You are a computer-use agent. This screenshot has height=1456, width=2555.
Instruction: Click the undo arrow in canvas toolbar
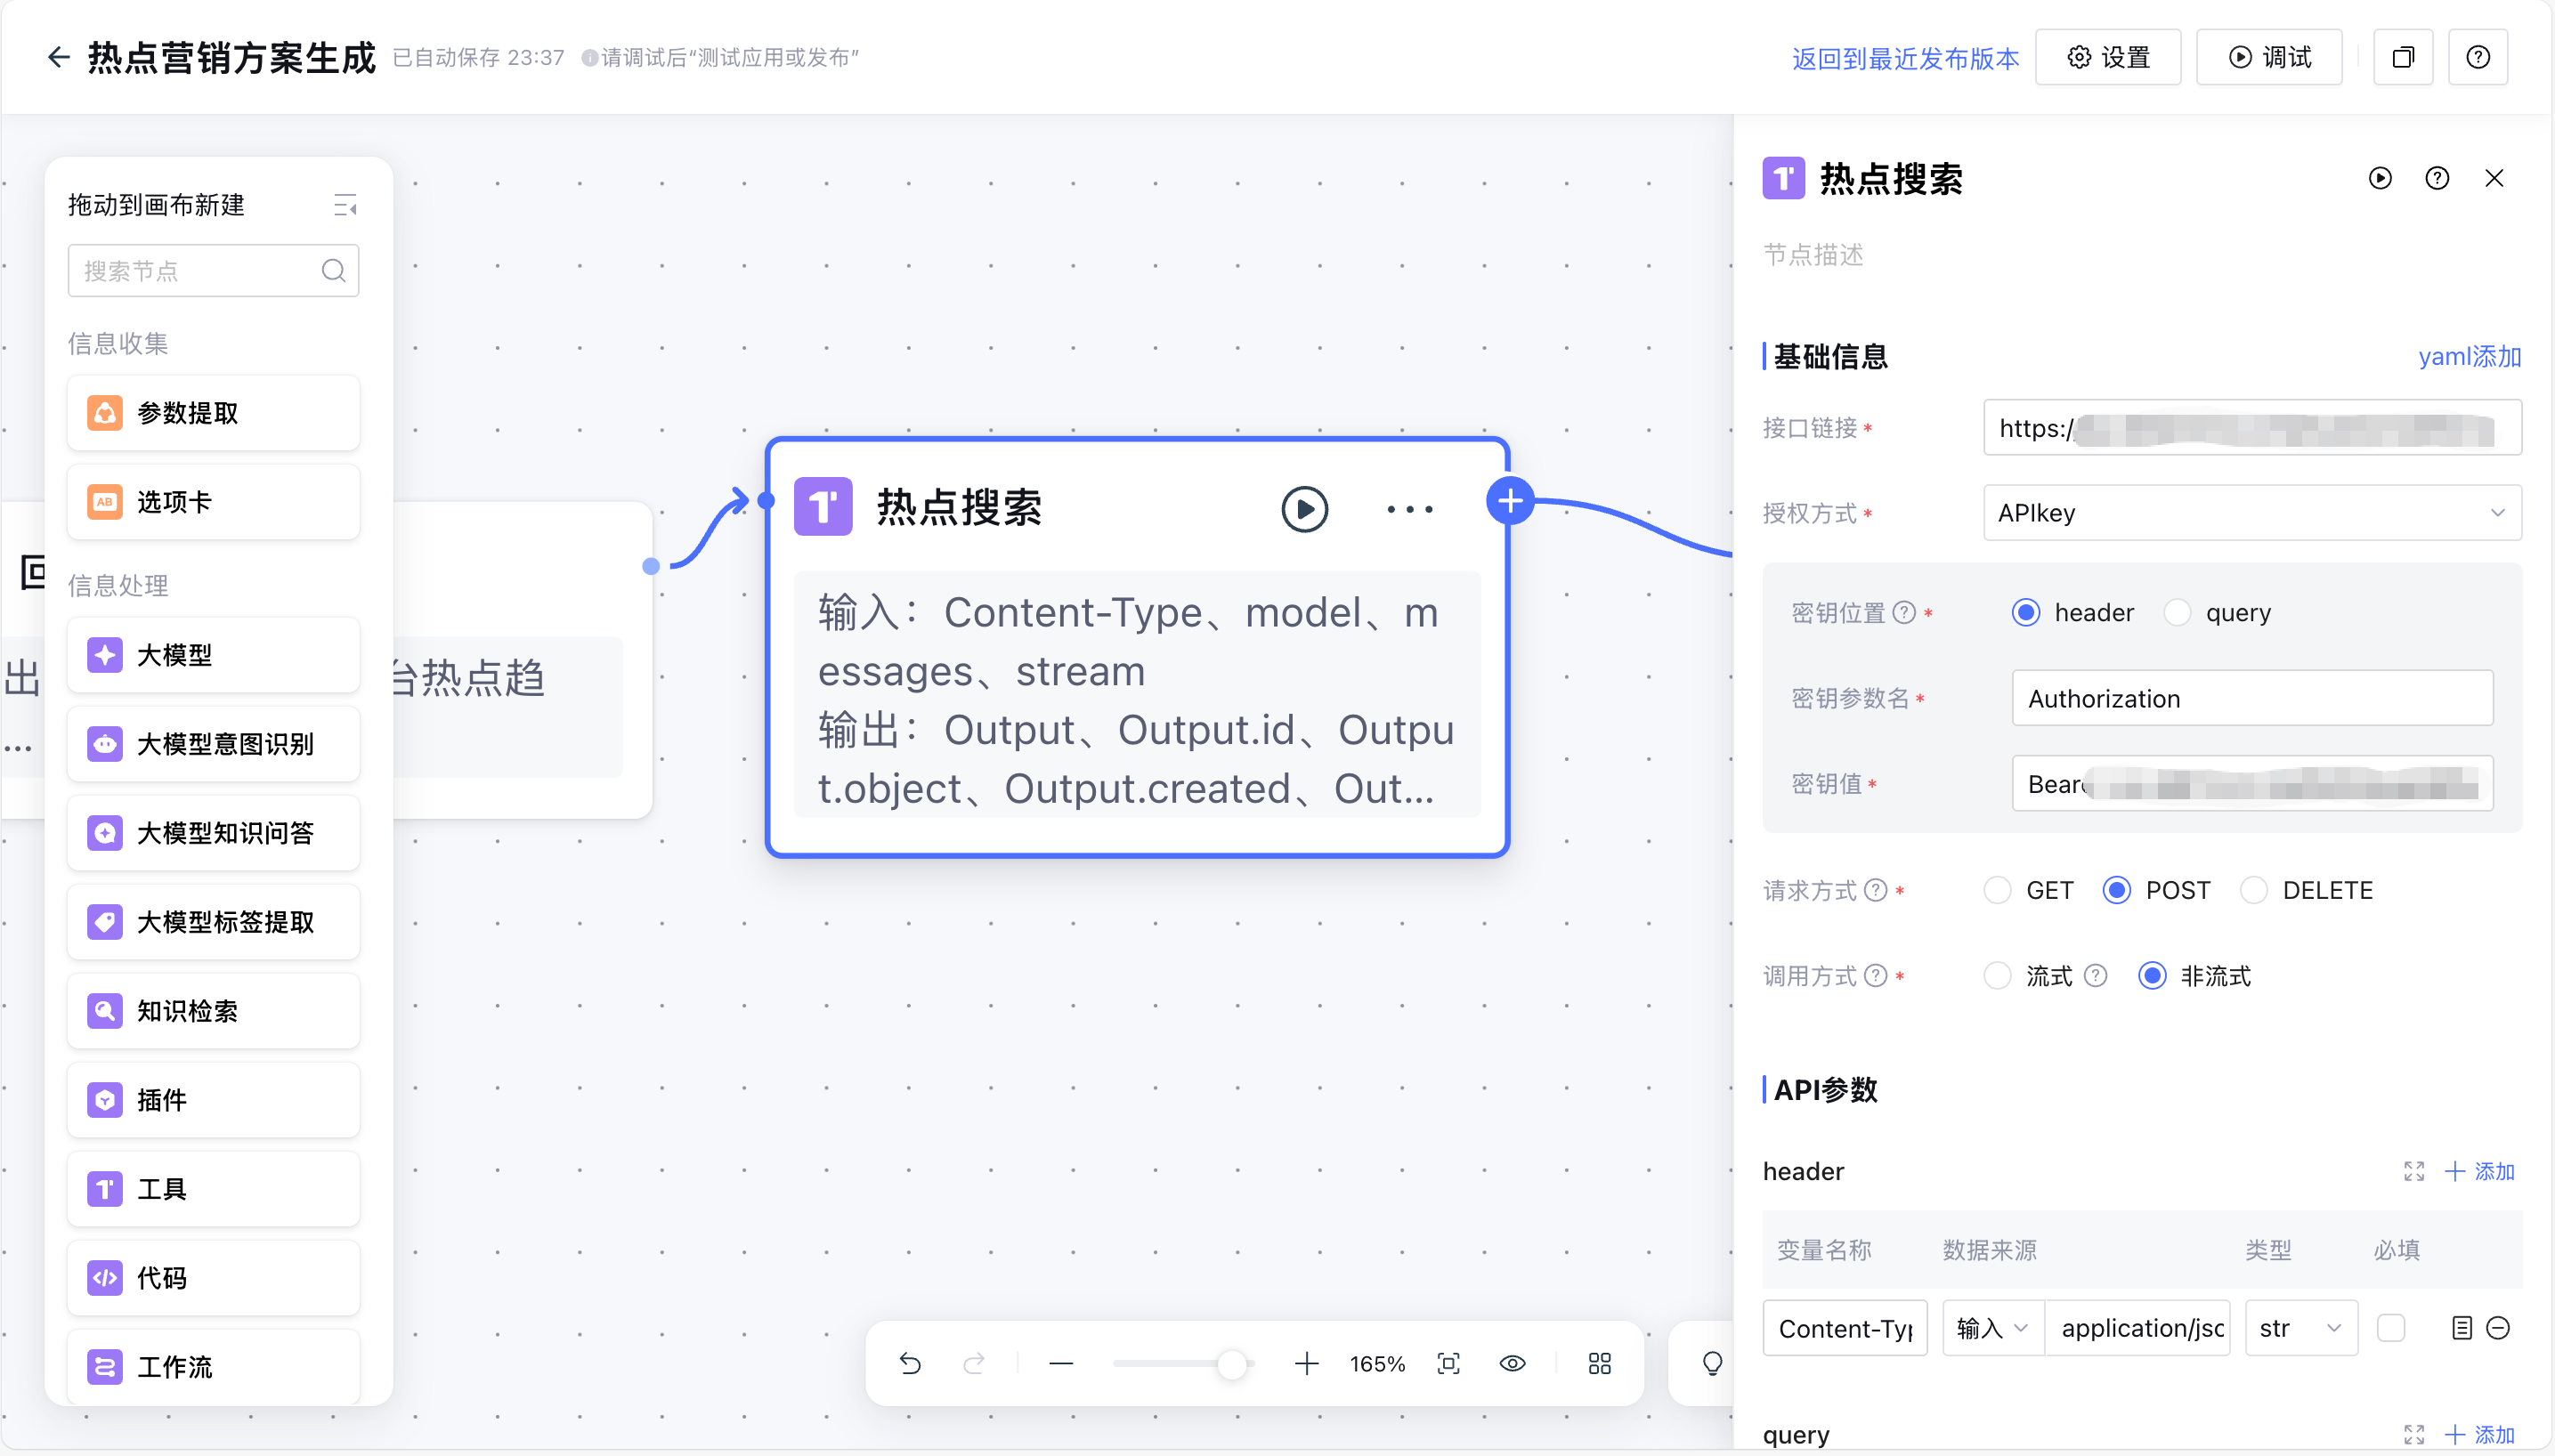point(909,1363)
